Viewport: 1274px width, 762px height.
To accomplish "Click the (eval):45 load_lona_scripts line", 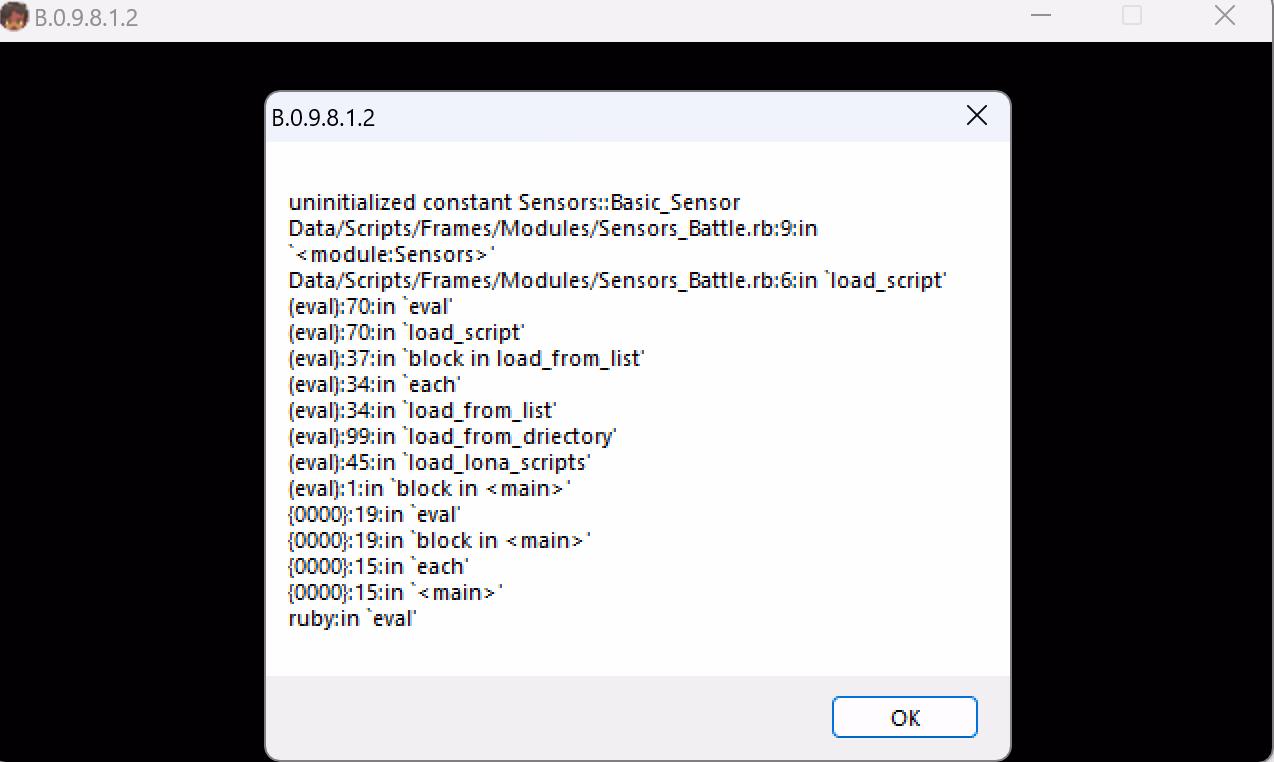I will 440,463.
